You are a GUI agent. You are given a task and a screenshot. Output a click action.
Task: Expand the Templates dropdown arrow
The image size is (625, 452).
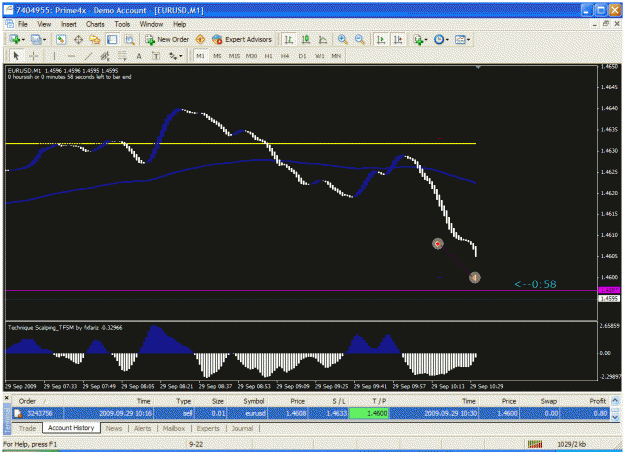point(468,40)
